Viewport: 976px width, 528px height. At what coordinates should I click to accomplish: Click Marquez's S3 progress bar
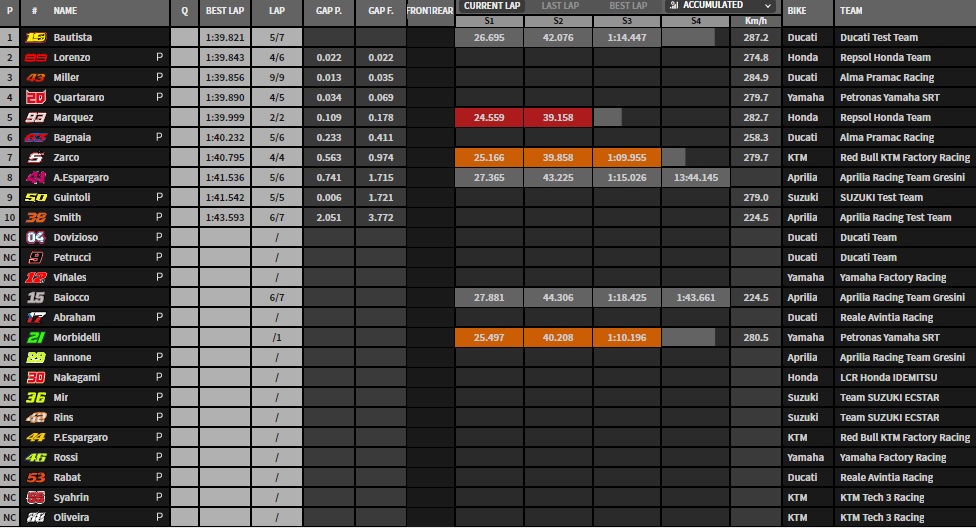point(608,117)
